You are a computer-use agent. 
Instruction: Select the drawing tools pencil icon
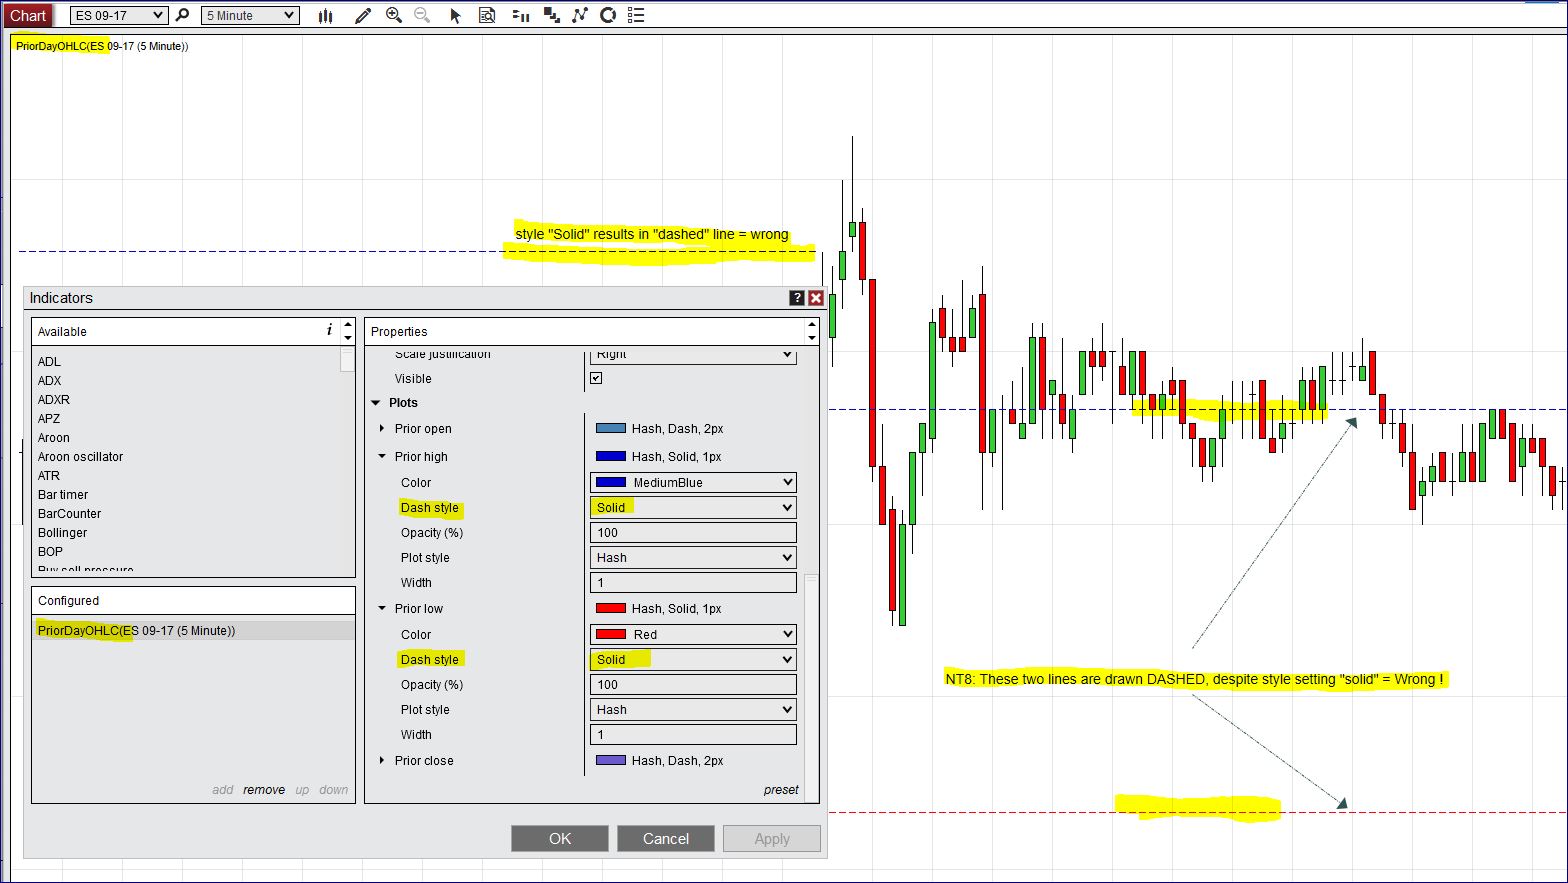(363, 15)
